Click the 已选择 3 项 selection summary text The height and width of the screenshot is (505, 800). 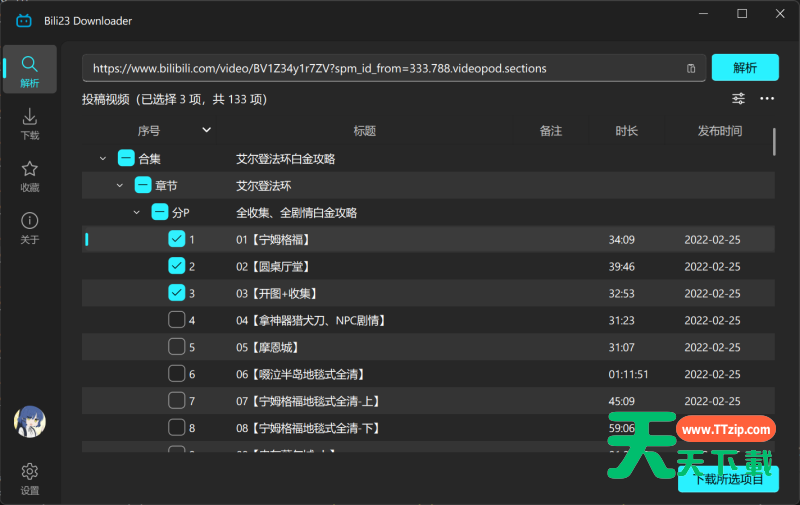click(x=172, y=99)
